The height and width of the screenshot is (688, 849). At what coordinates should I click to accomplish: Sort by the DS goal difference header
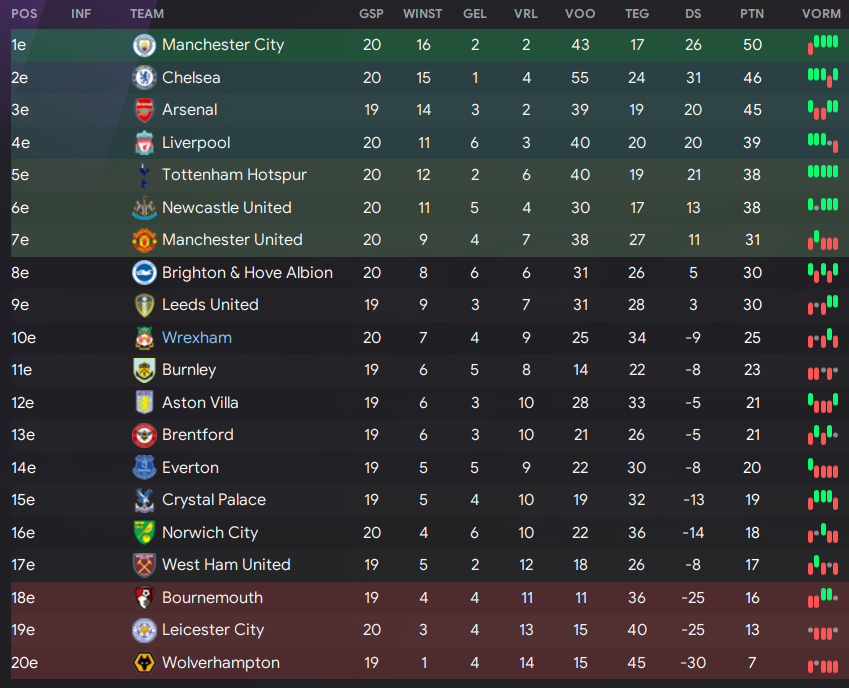click(693, 14)
